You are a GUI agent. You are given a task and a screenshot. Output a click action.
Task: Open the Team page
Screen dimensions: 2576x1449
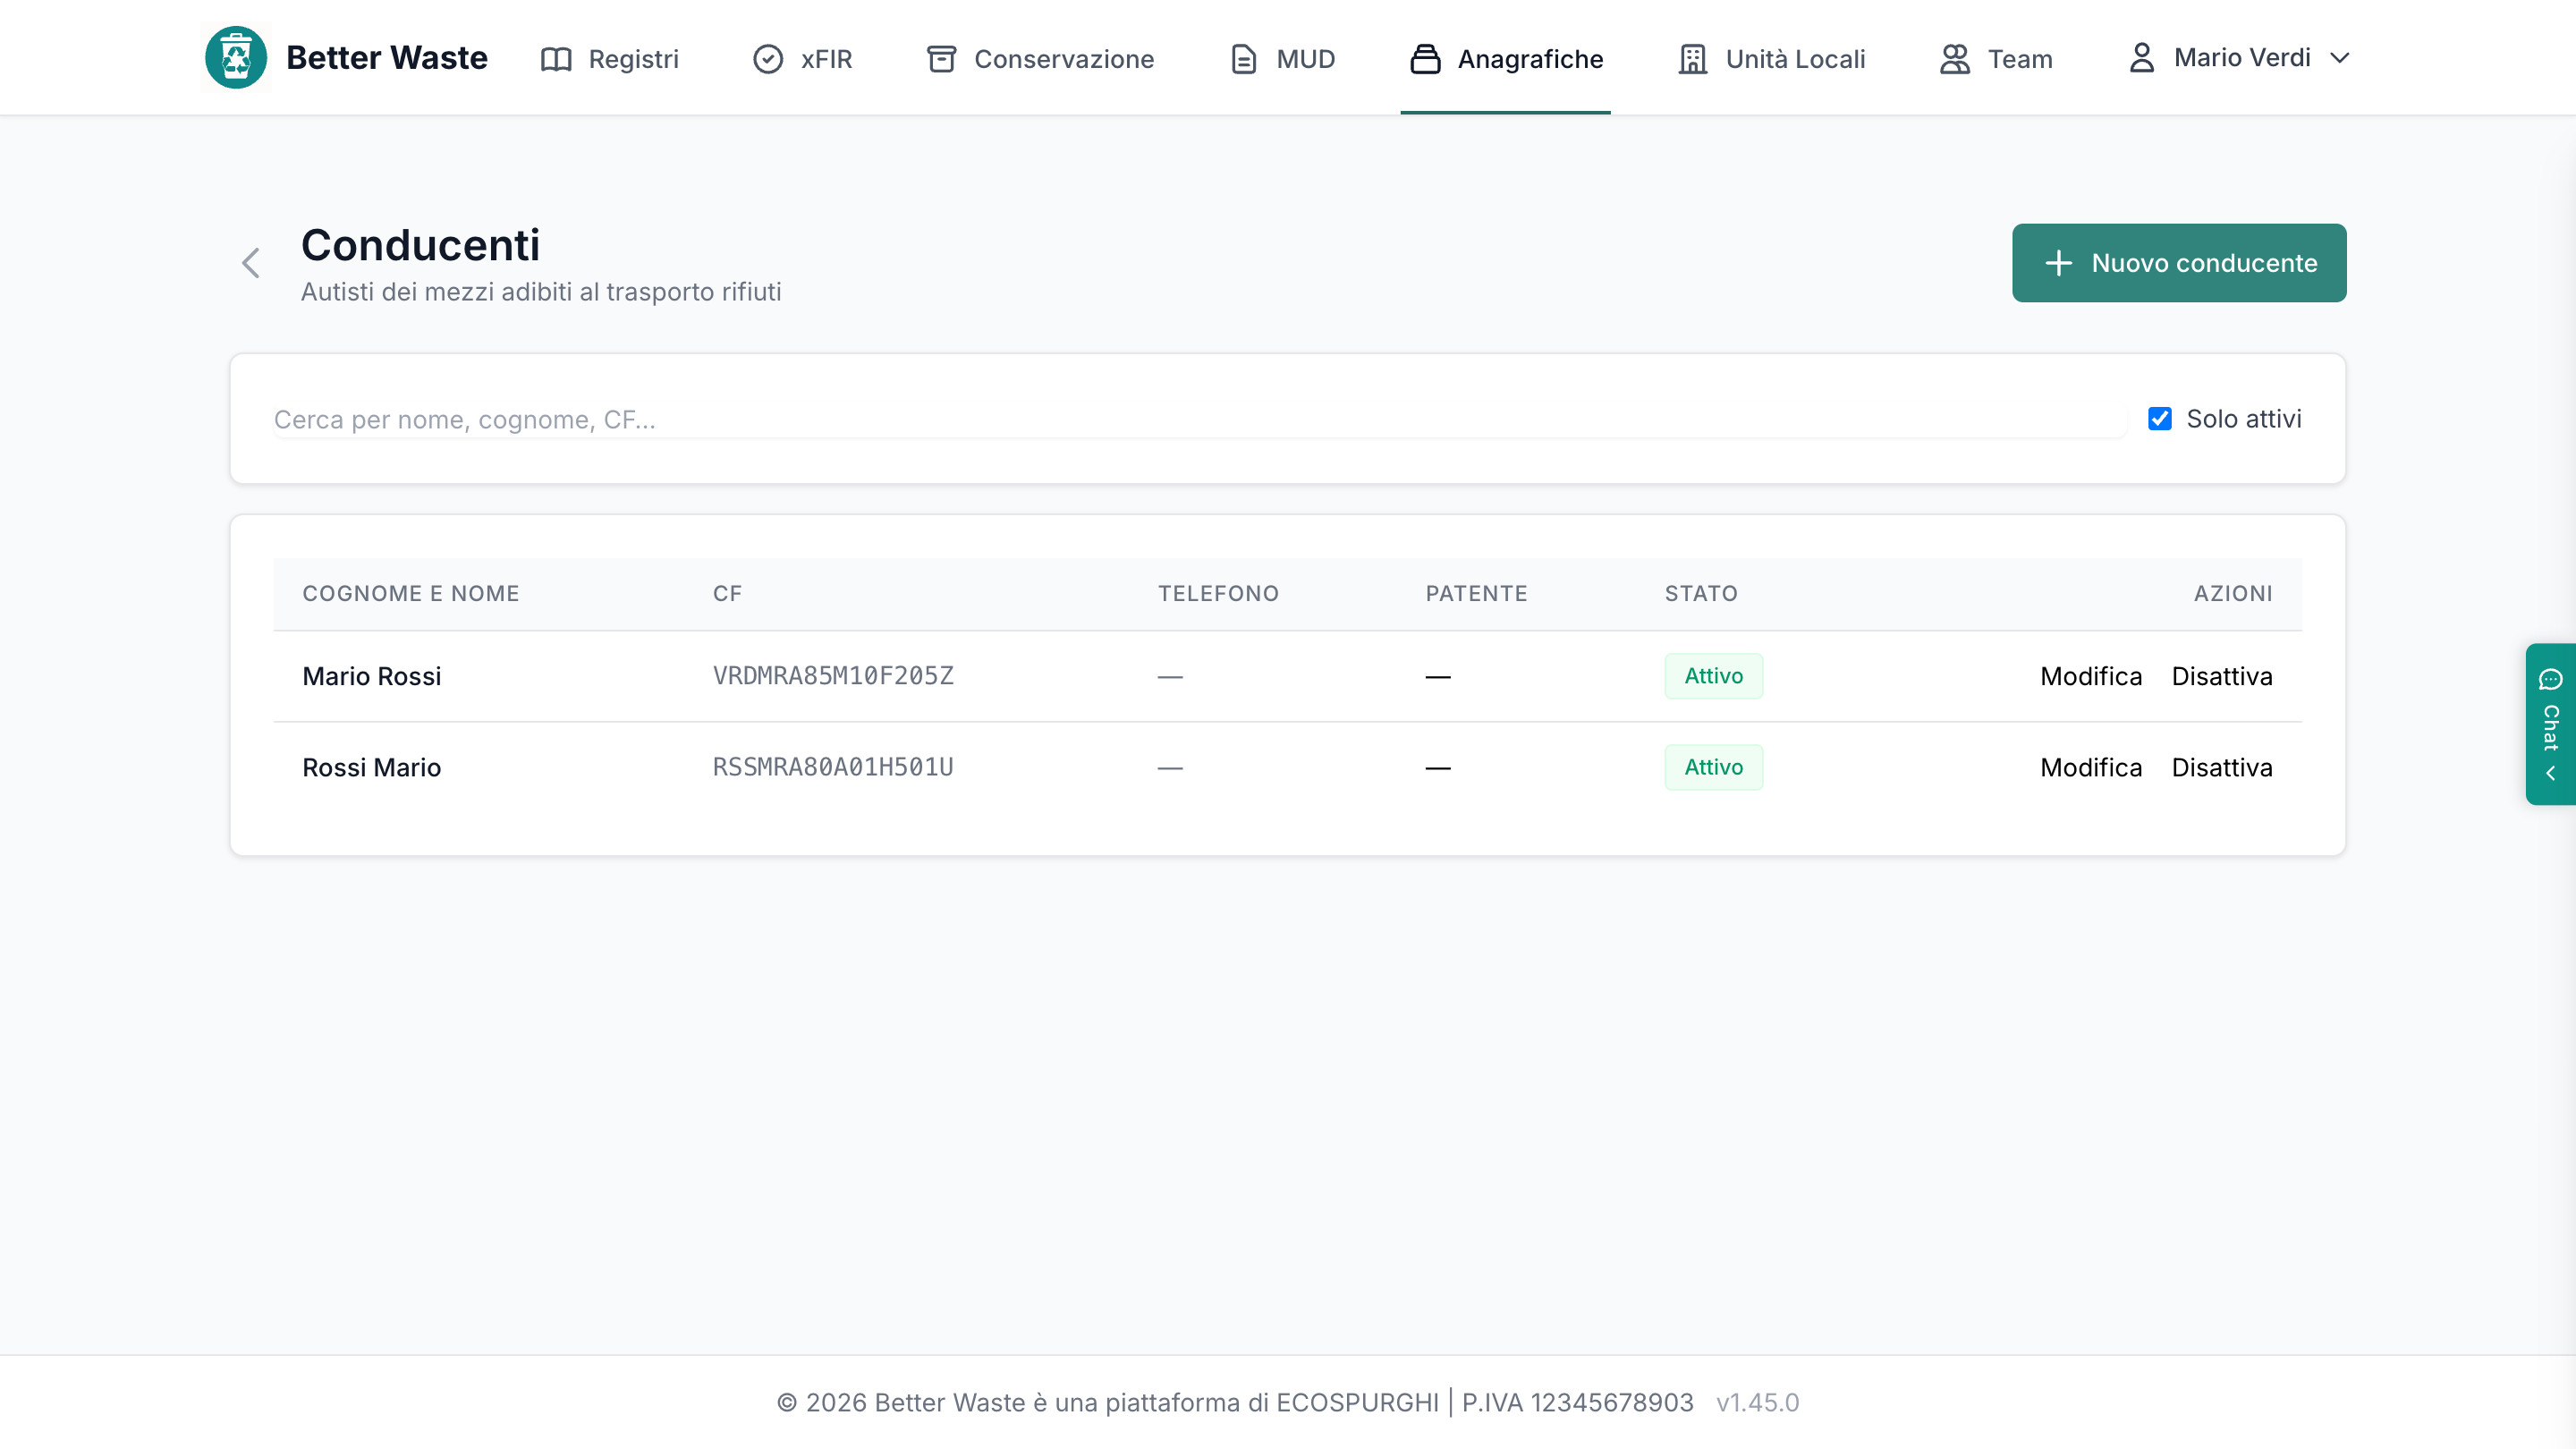1996,59
